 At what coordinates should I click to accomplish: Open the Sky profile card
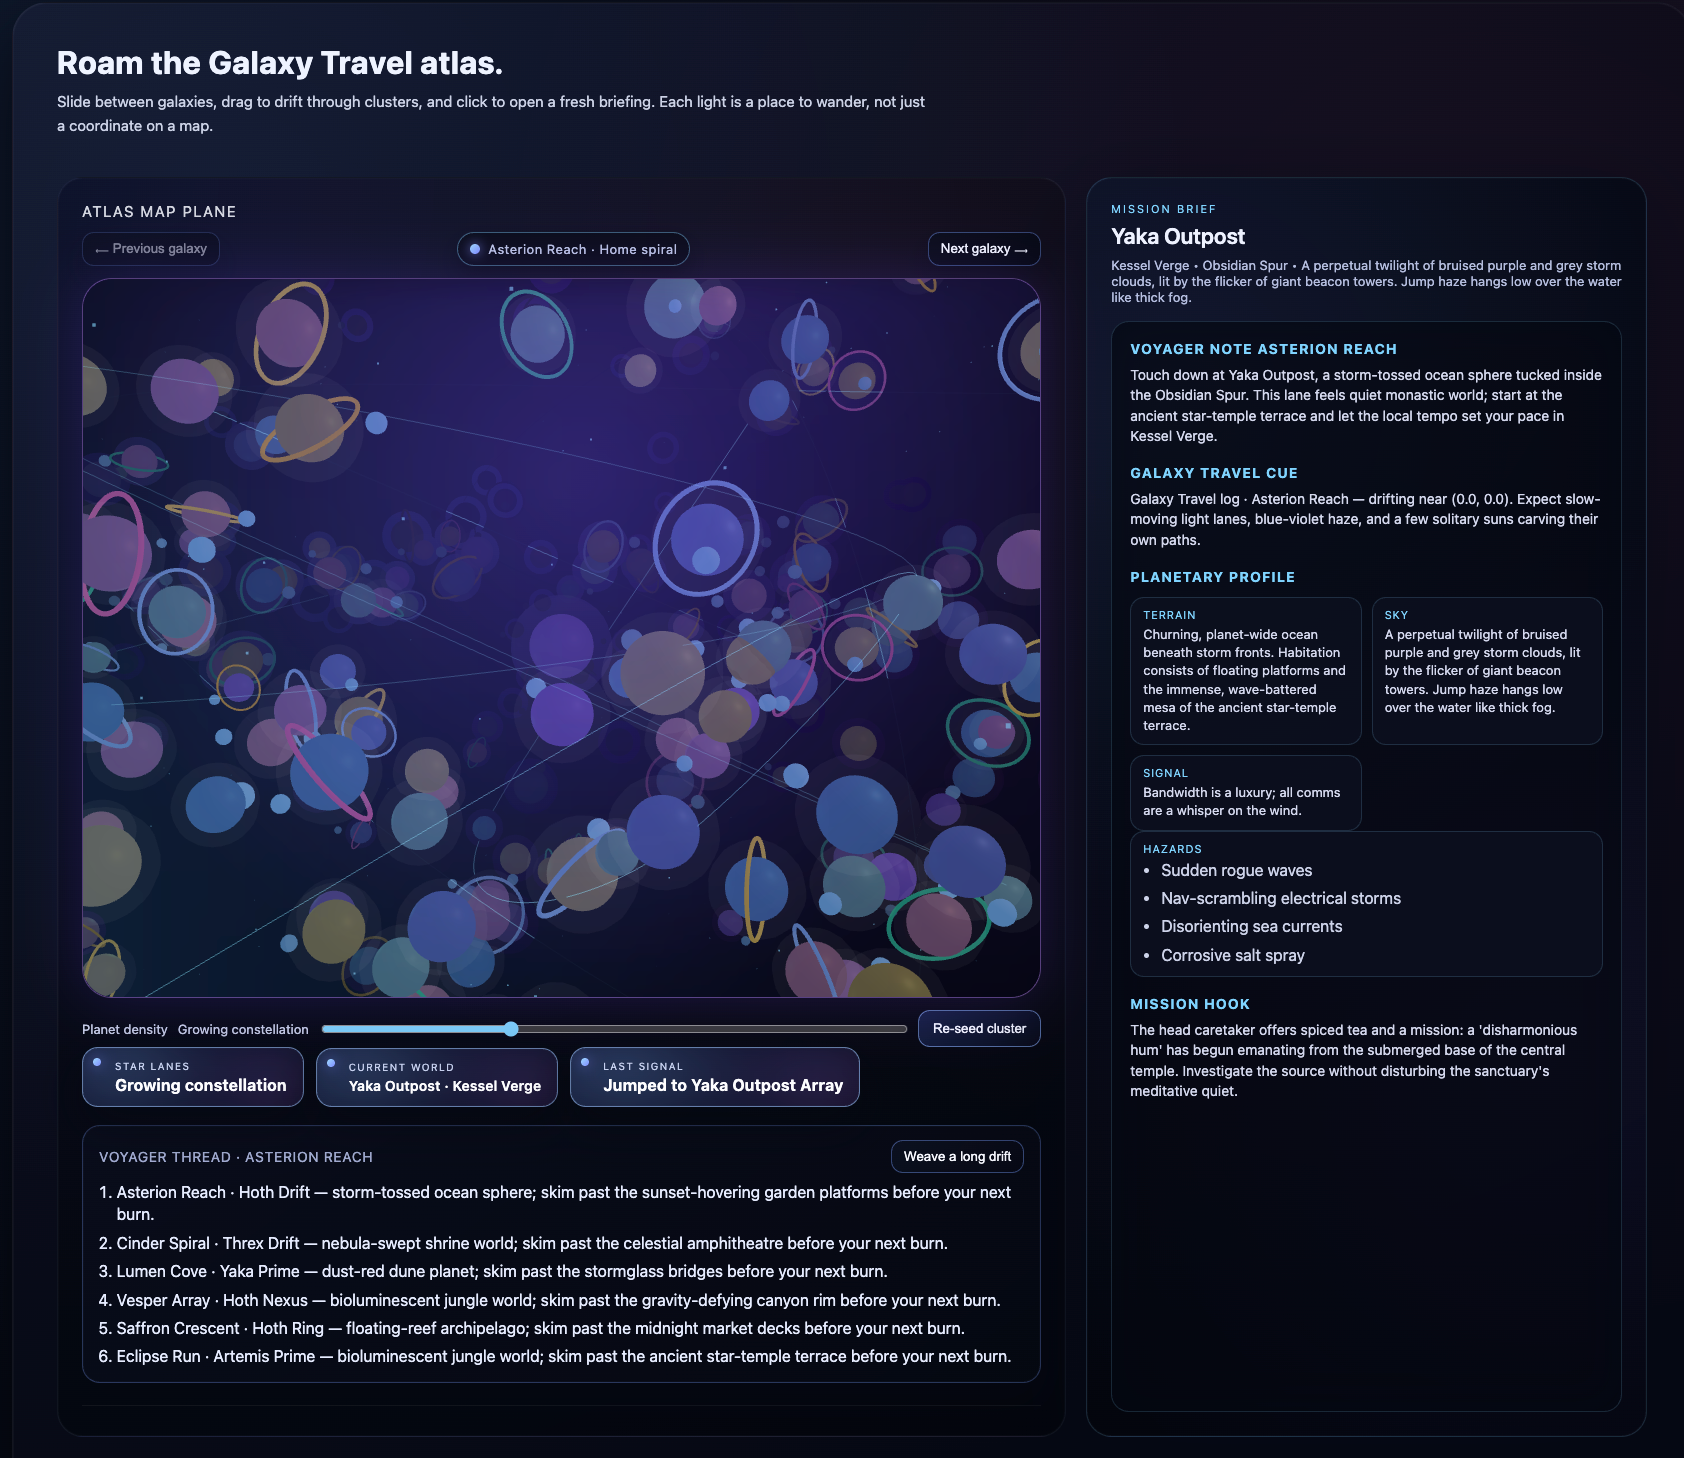click(x=1486, y=671)
